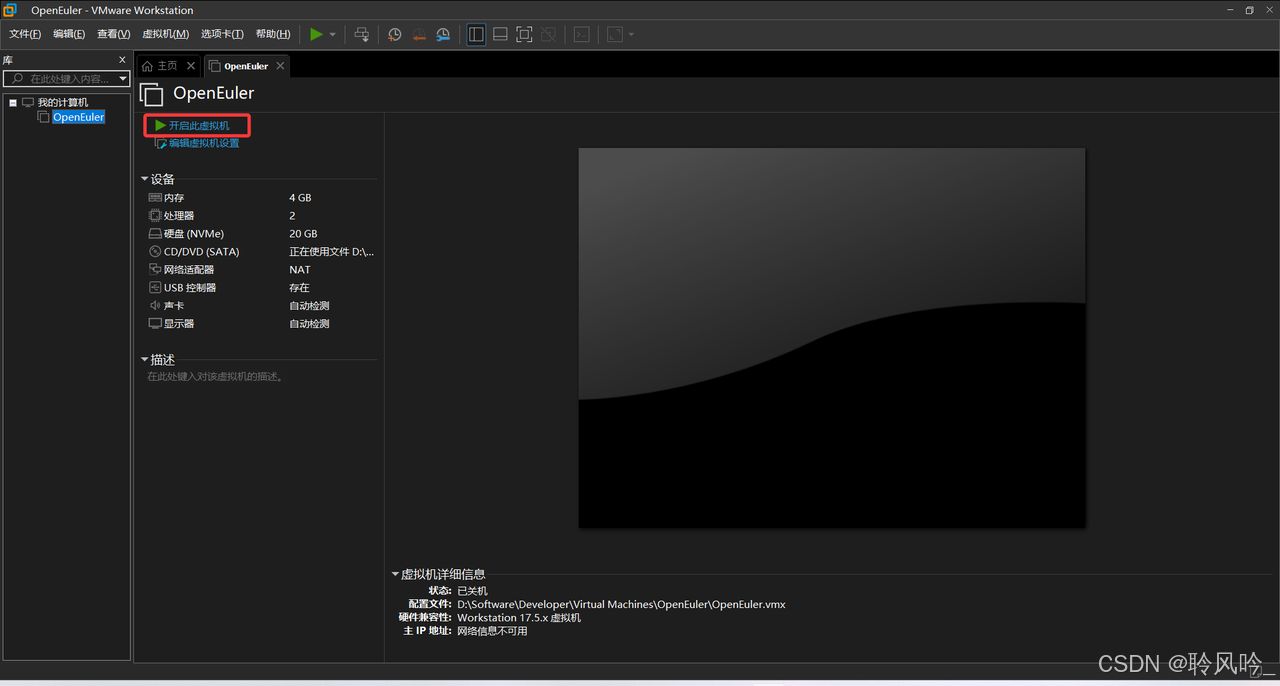Viewport: 1280px width, 686px height.
Task: Click the network icon beside 网络适配器
Action: 155,270
